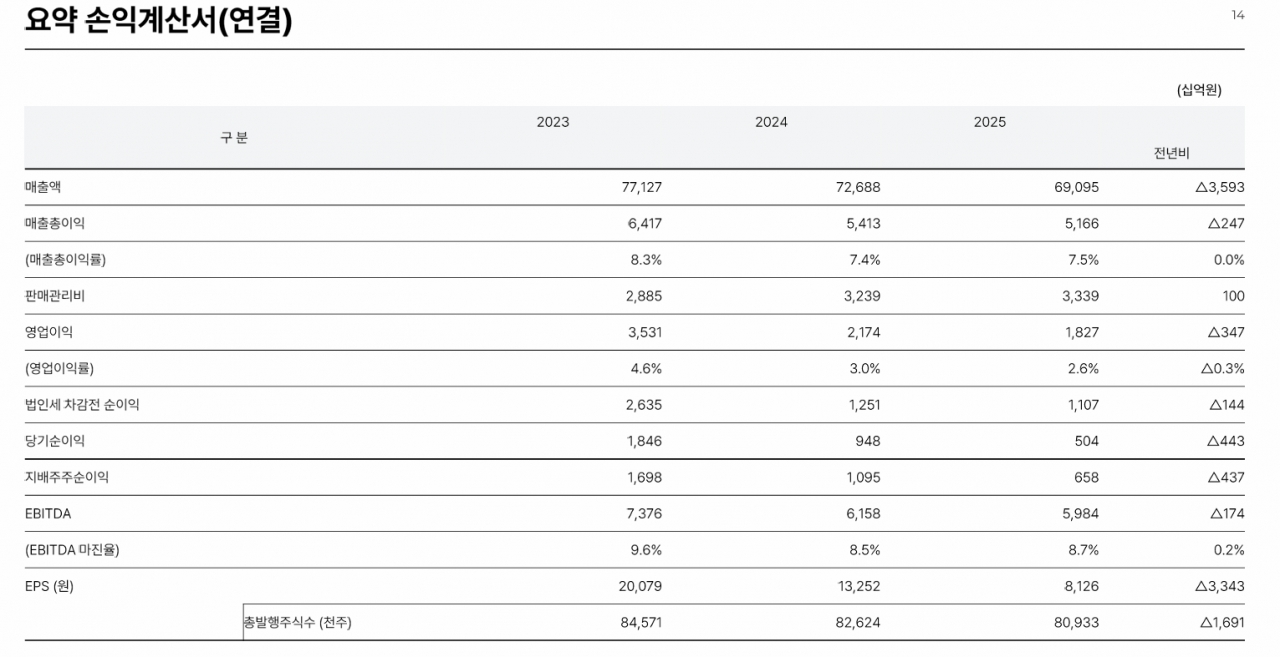Select the 법인세 차감전 순이익 row label
Screen dimensions: 1280x657
point(82,405)
